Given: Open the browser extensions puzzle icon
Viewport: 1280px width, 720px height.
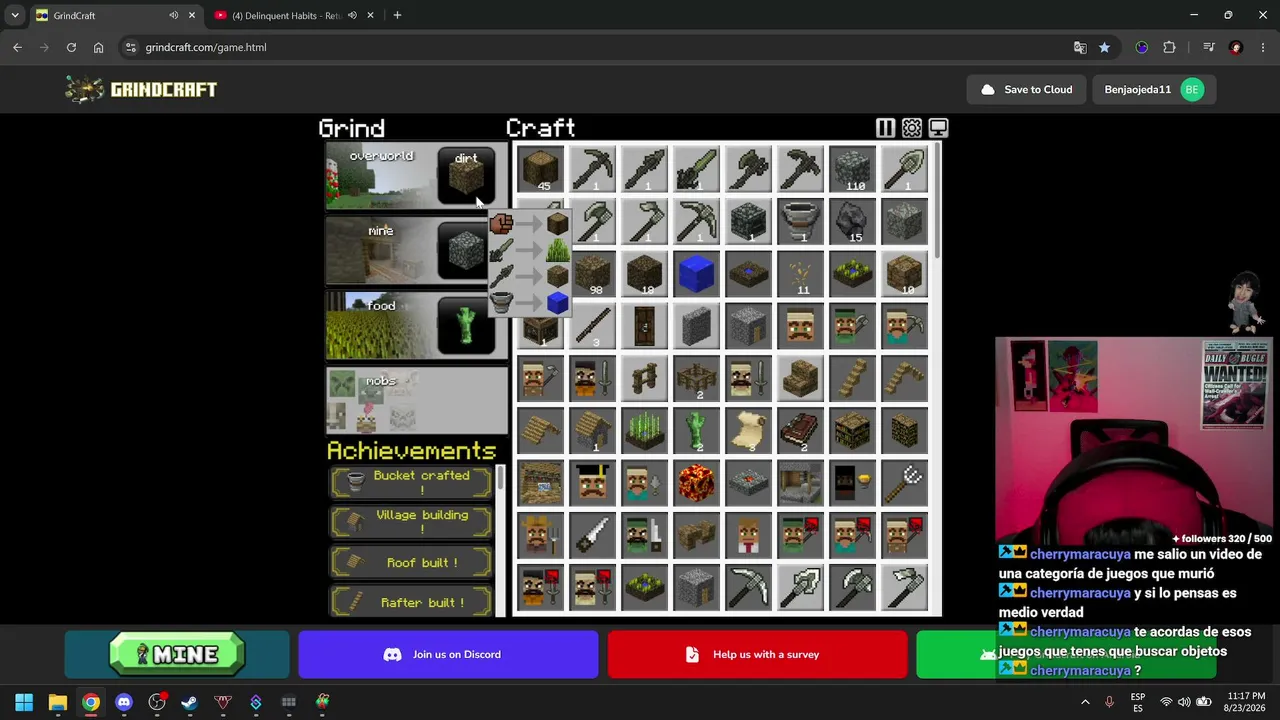Looking at the screenshot, I should click(x=1169, y=47).
